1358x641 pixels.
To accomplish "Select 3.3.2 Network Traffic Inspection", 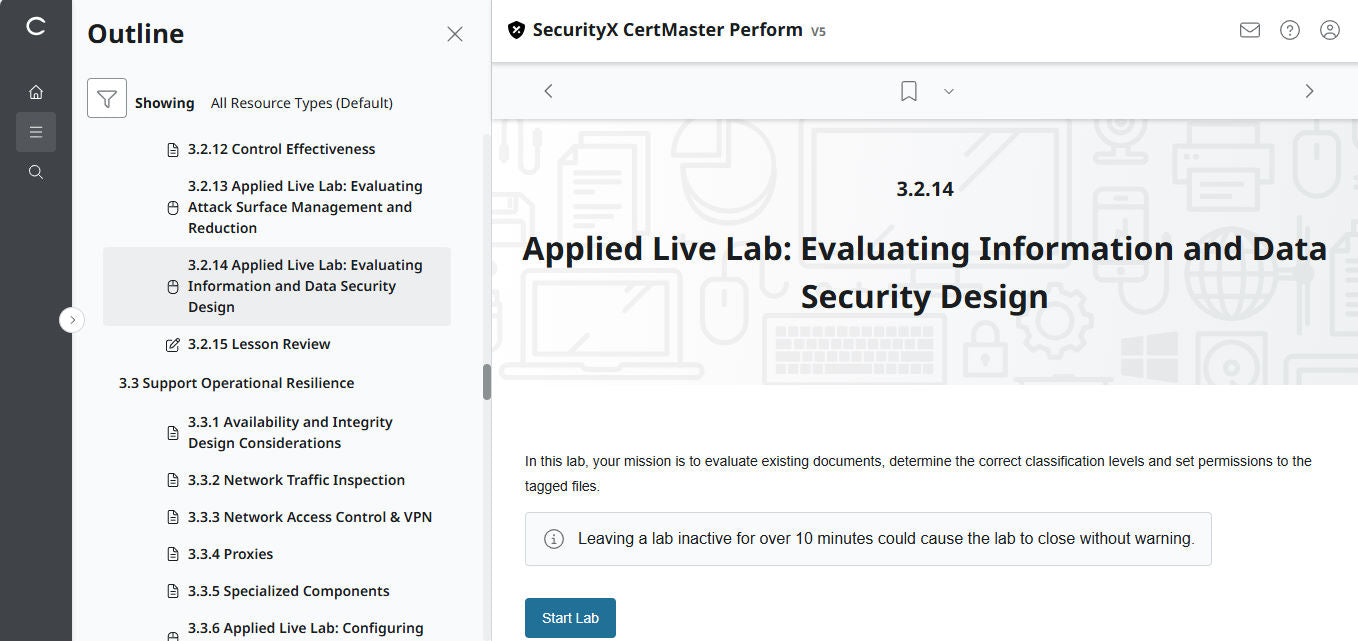I will [x=296, y=479].
